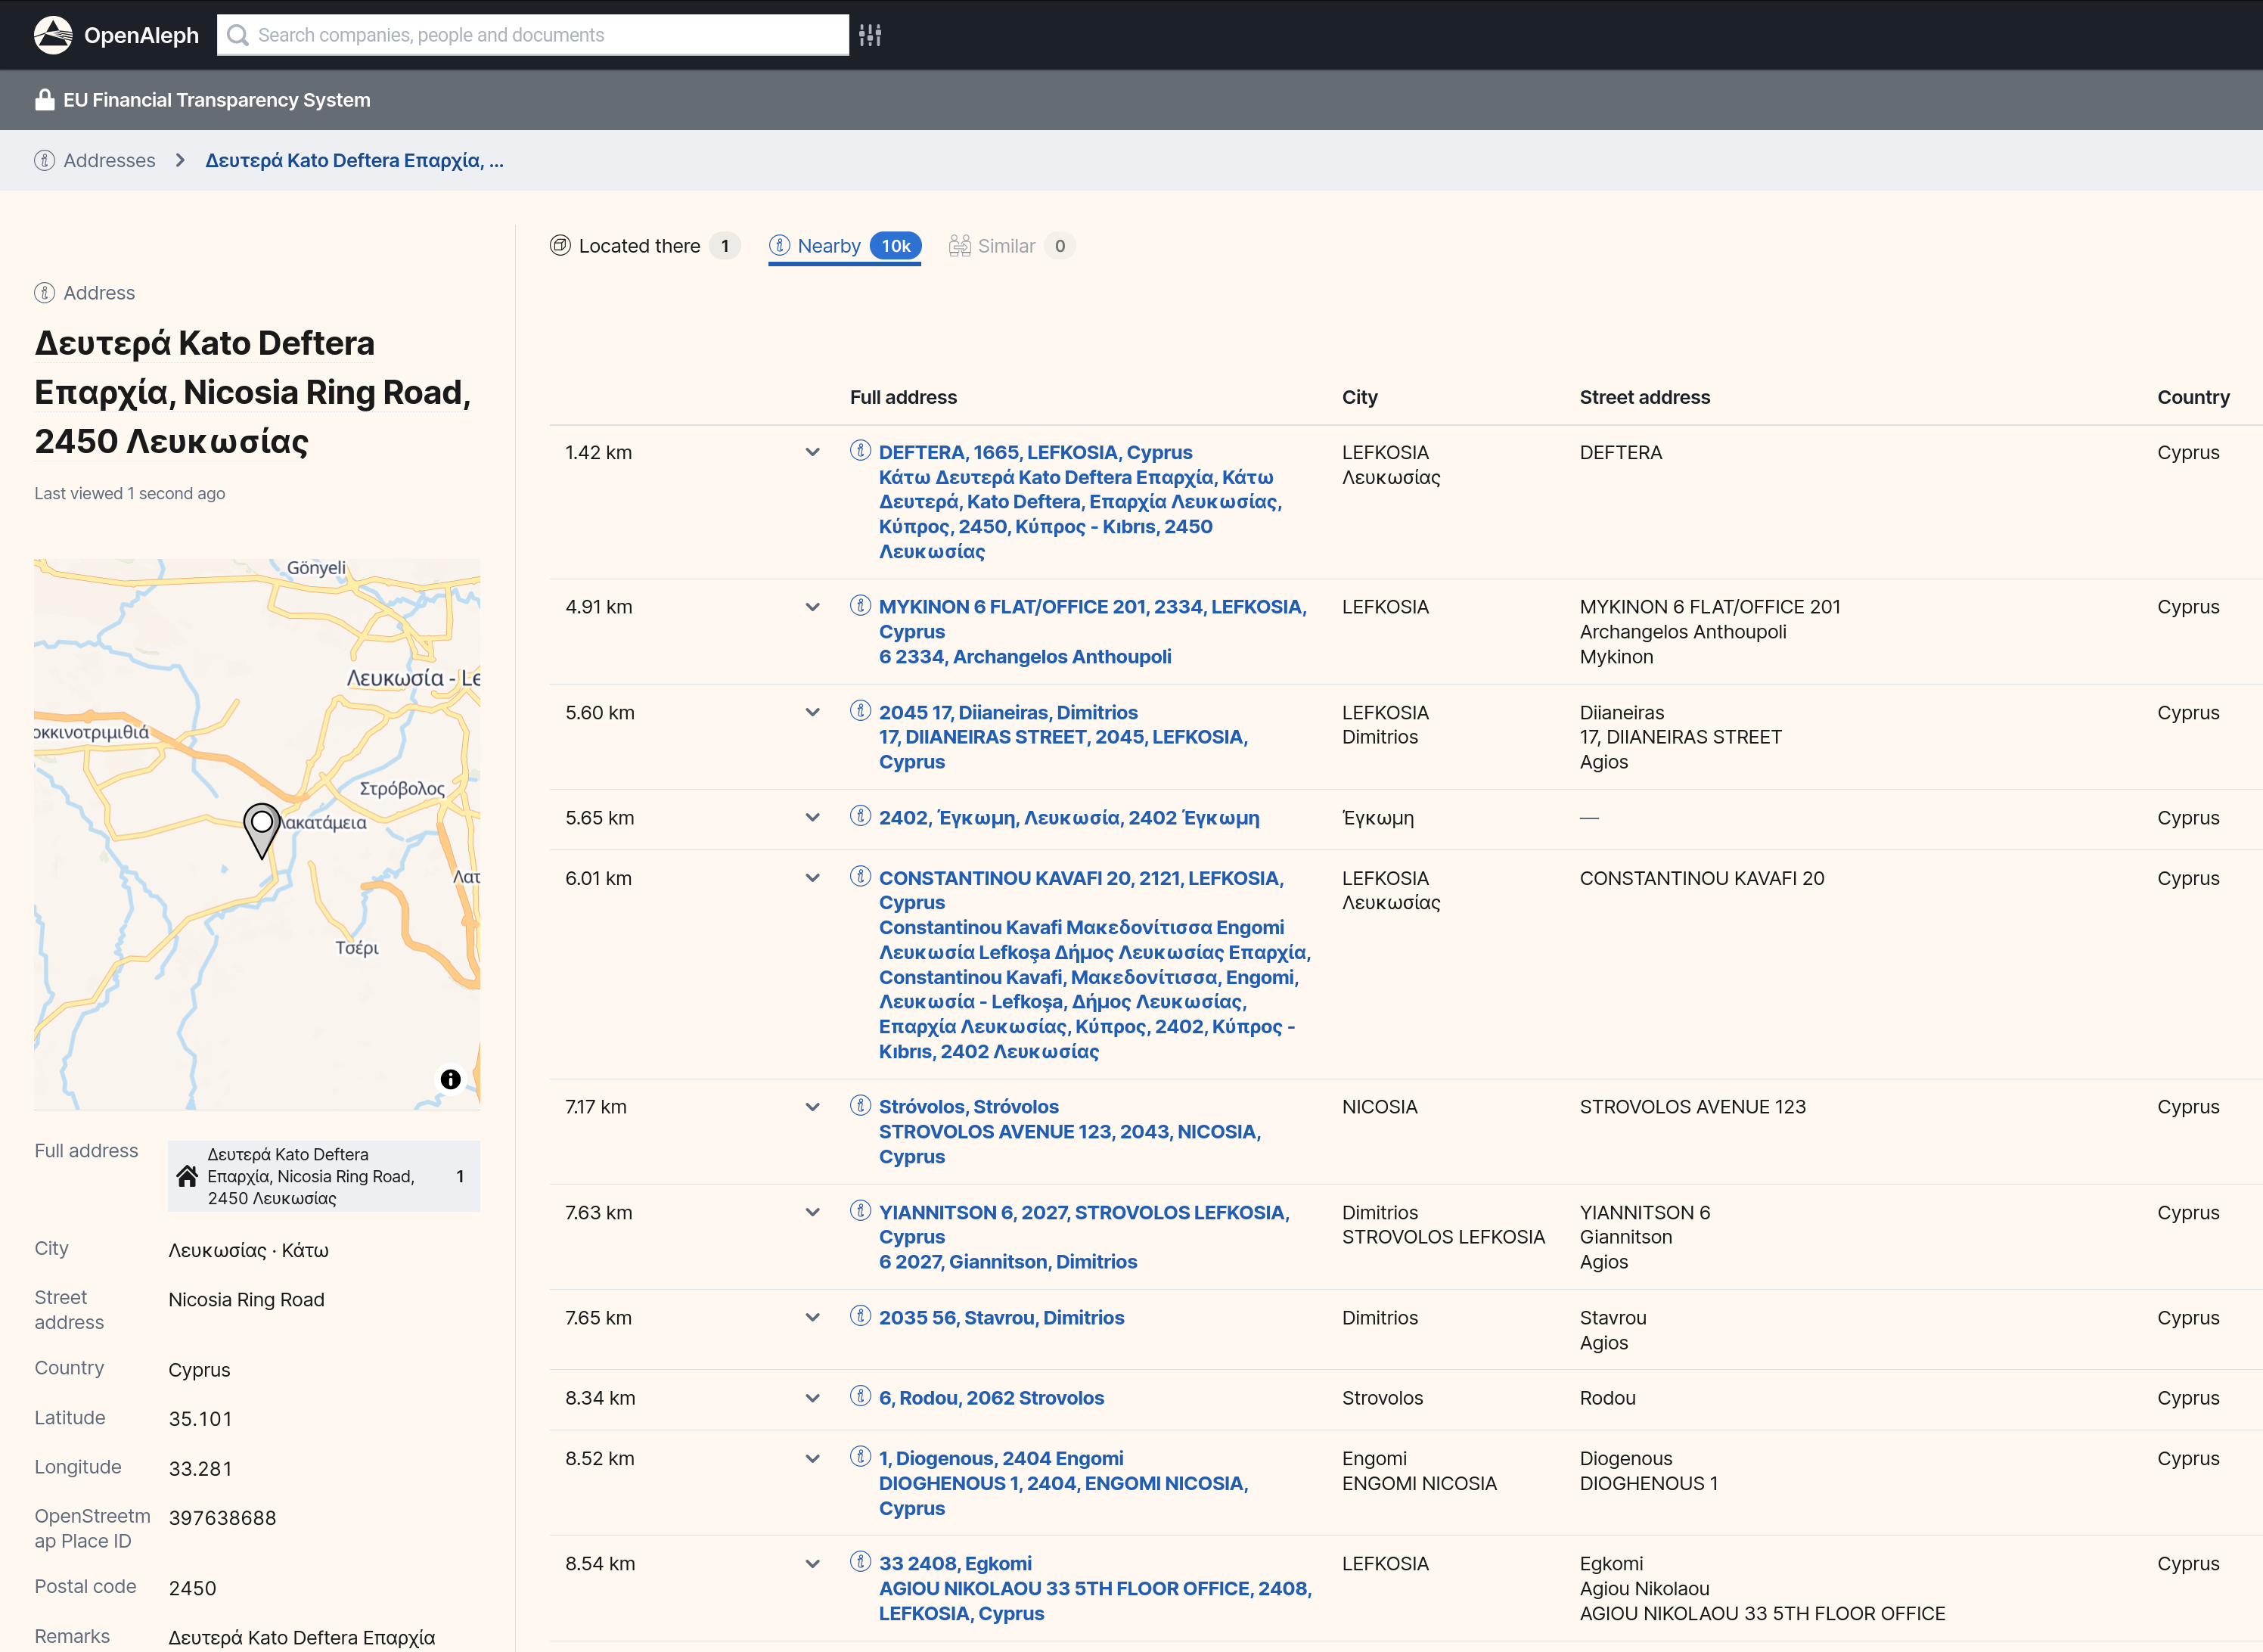This screenshot has width=2263, height=1652.
Task: Select the Nearby tab
Action: 828,246
